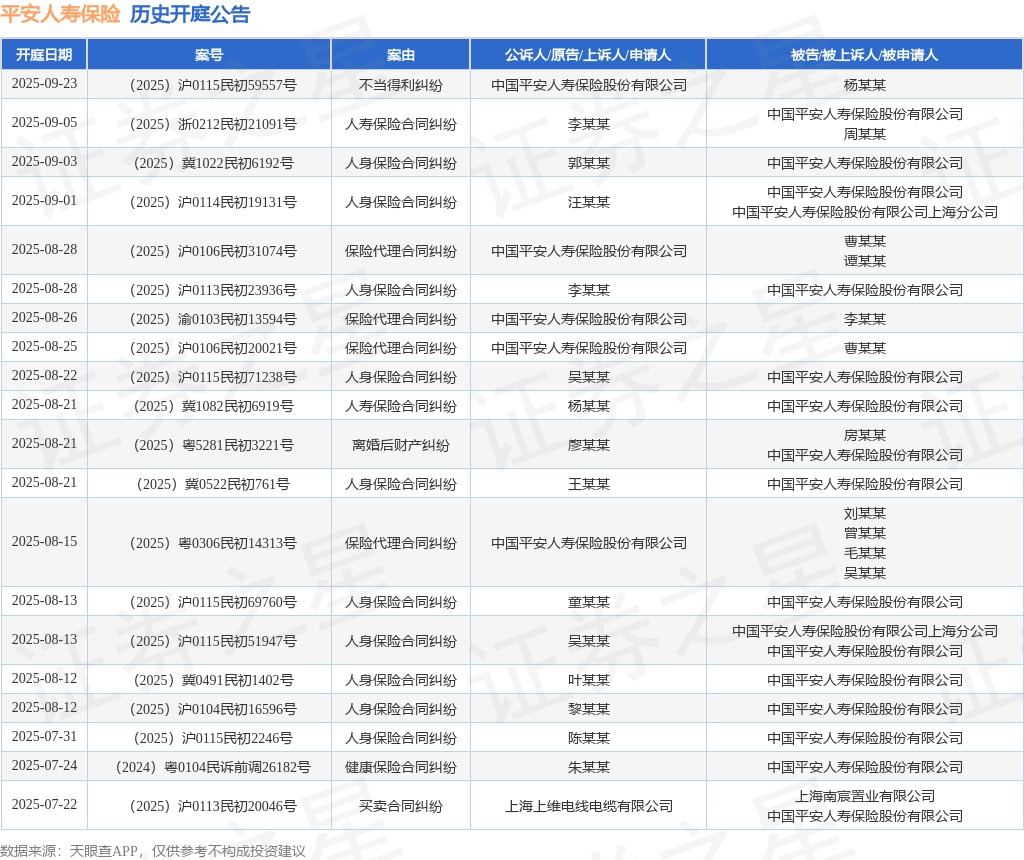
Task: Click plaintiff 汪某某
Action: point(588,202)
